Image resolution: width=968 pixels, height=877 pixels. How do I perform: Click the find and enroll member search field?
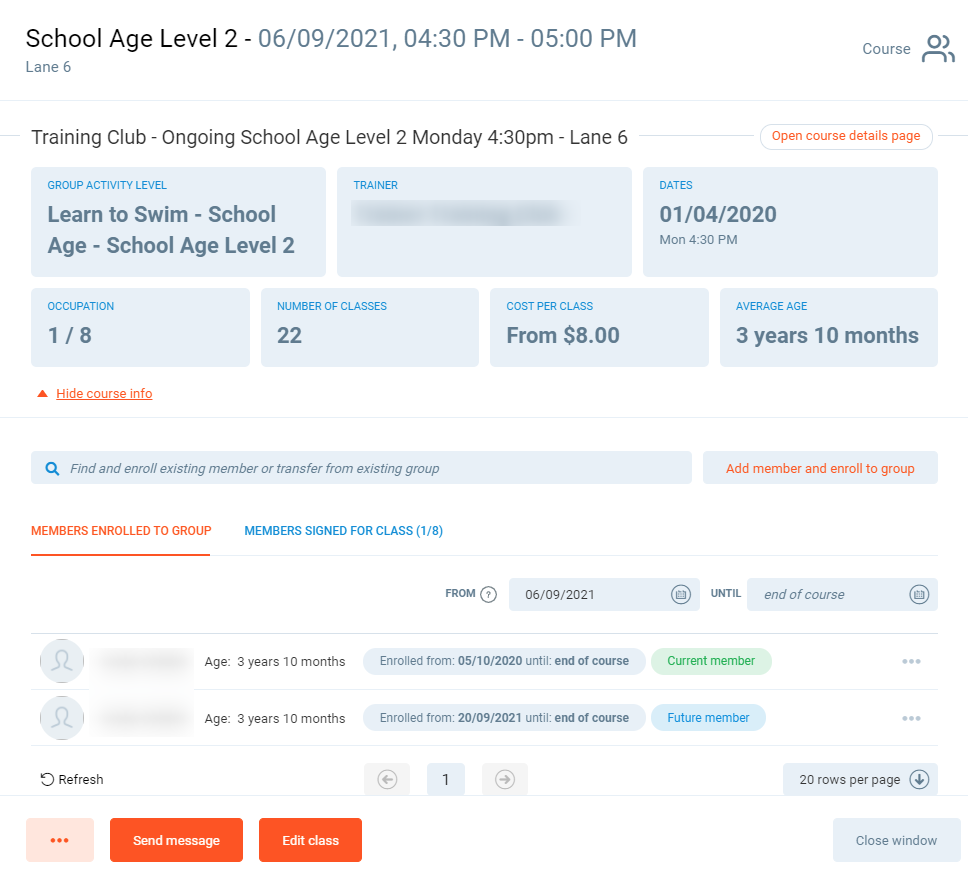coord(370,468)
